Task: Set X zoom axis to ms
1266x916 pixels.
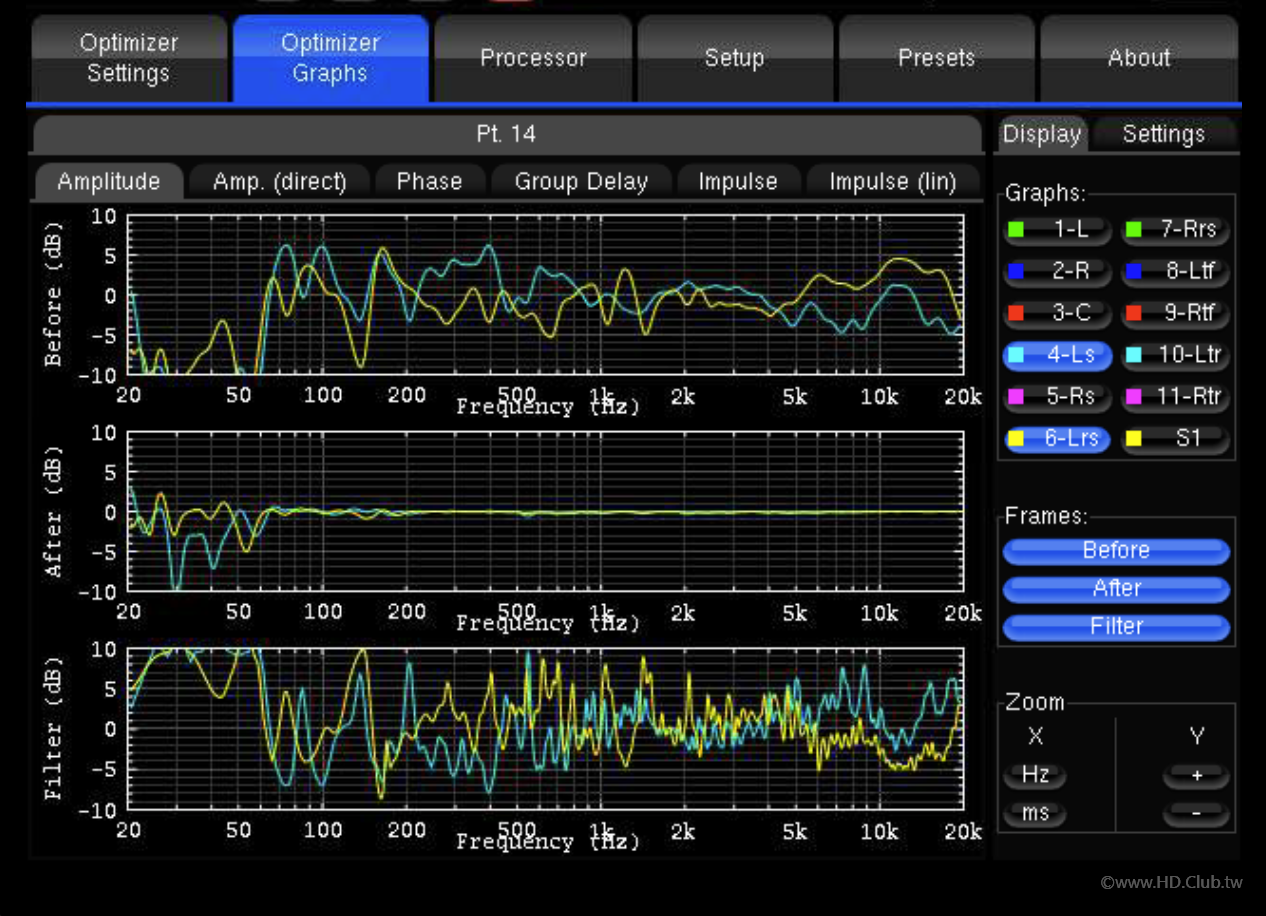Action: click(1035, 813)
